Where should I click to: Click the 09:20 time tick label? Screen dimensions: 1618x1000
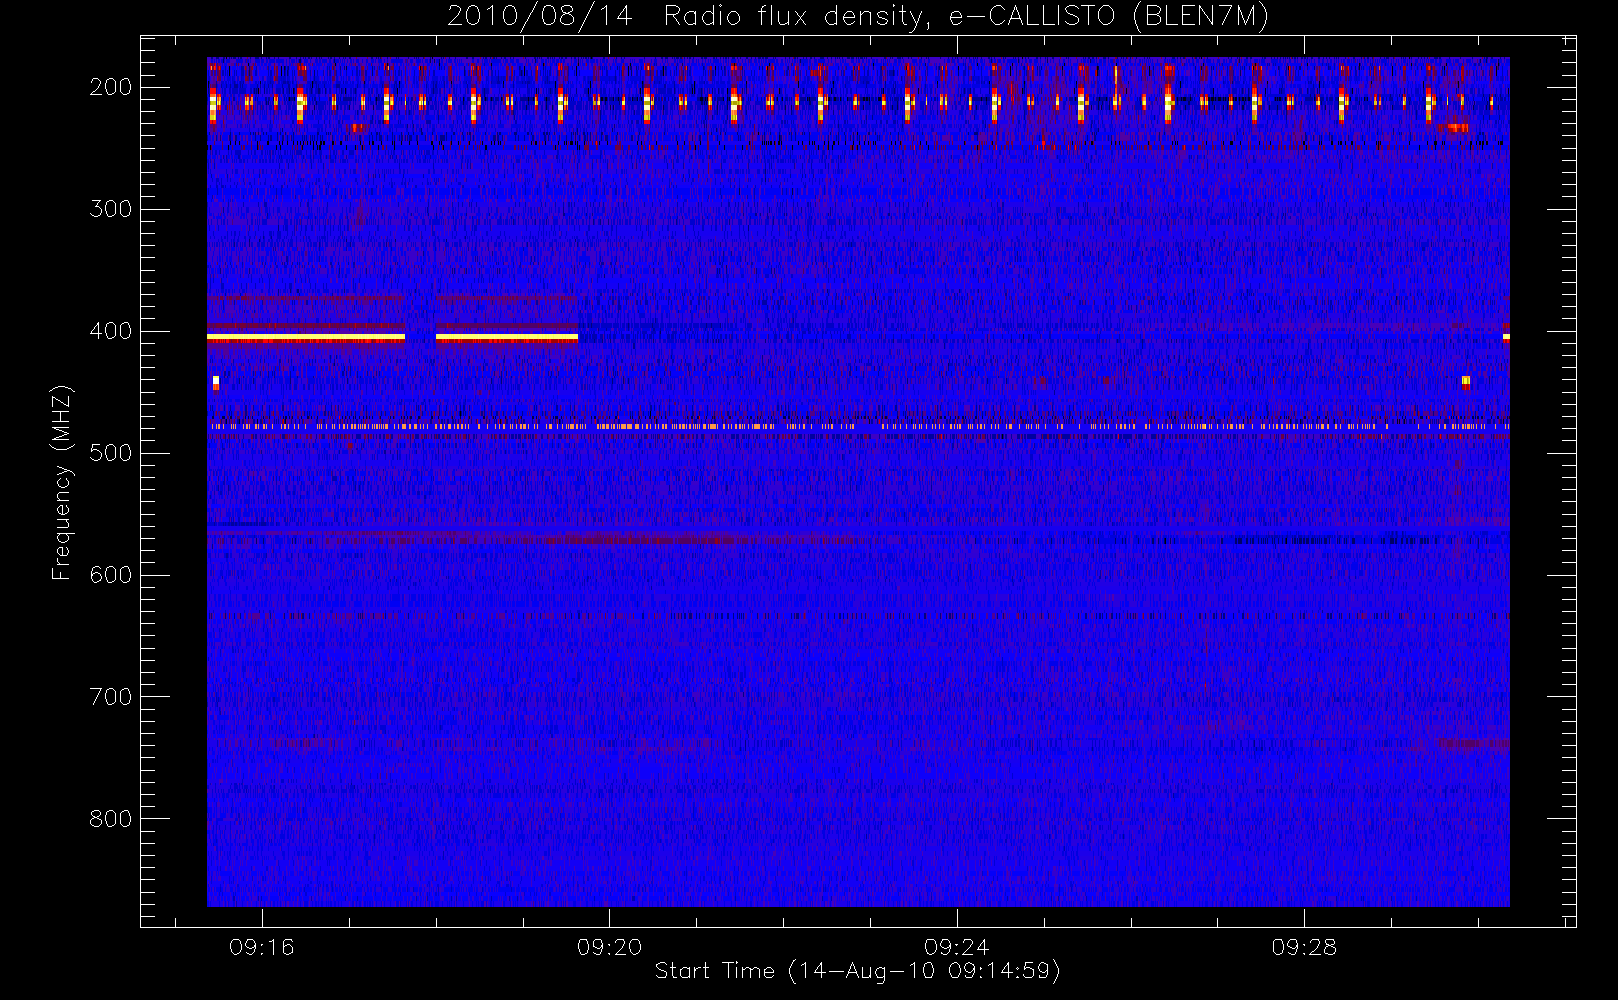610,947
